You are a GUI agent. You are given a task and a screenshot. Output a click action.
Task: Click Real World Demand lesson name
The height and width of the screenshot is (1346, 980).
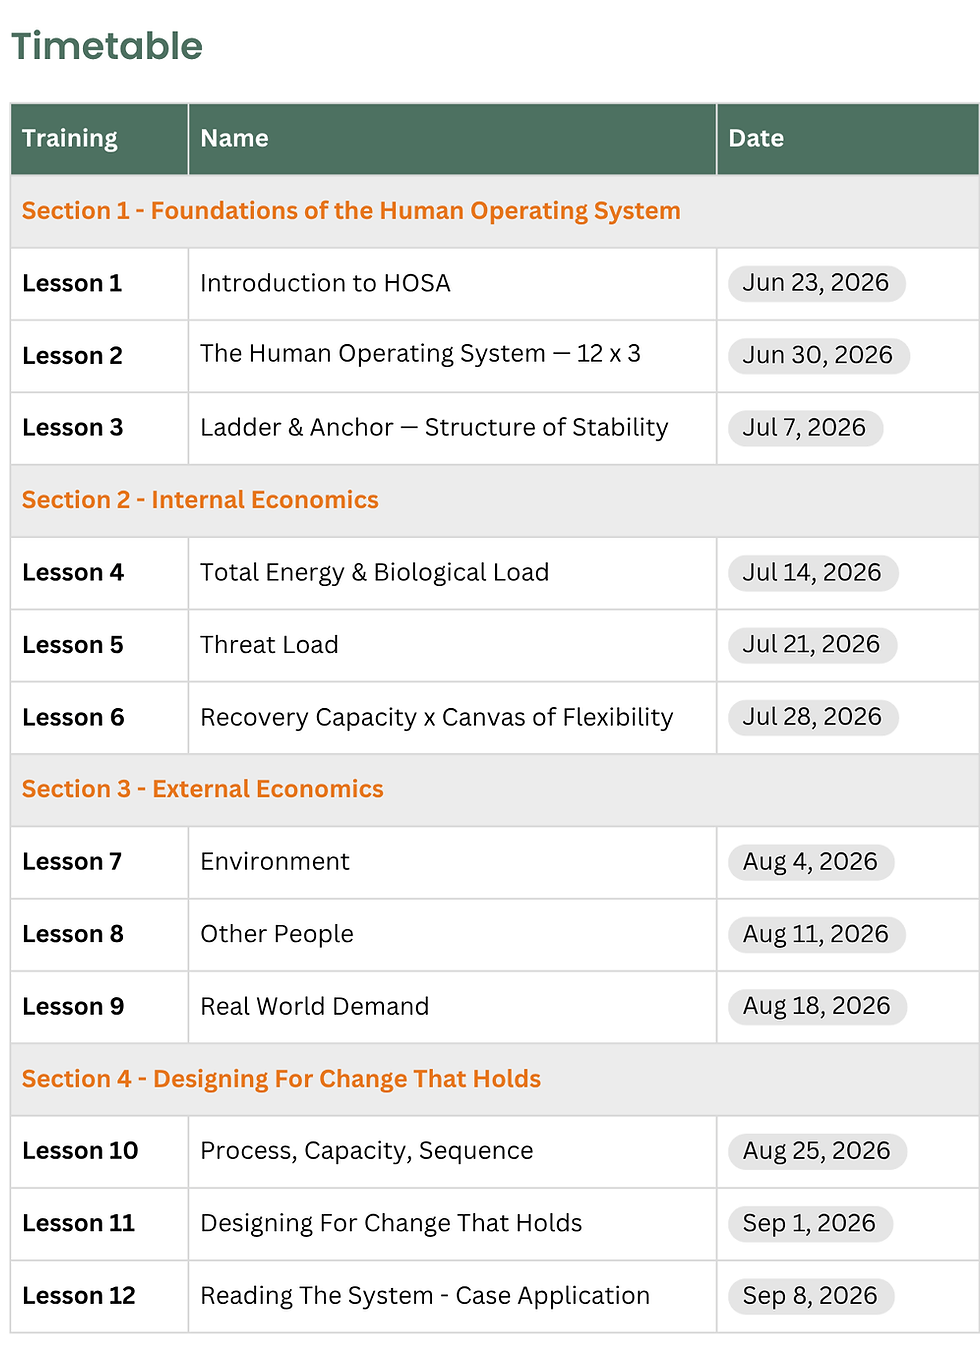click(x=314, y=1006)
